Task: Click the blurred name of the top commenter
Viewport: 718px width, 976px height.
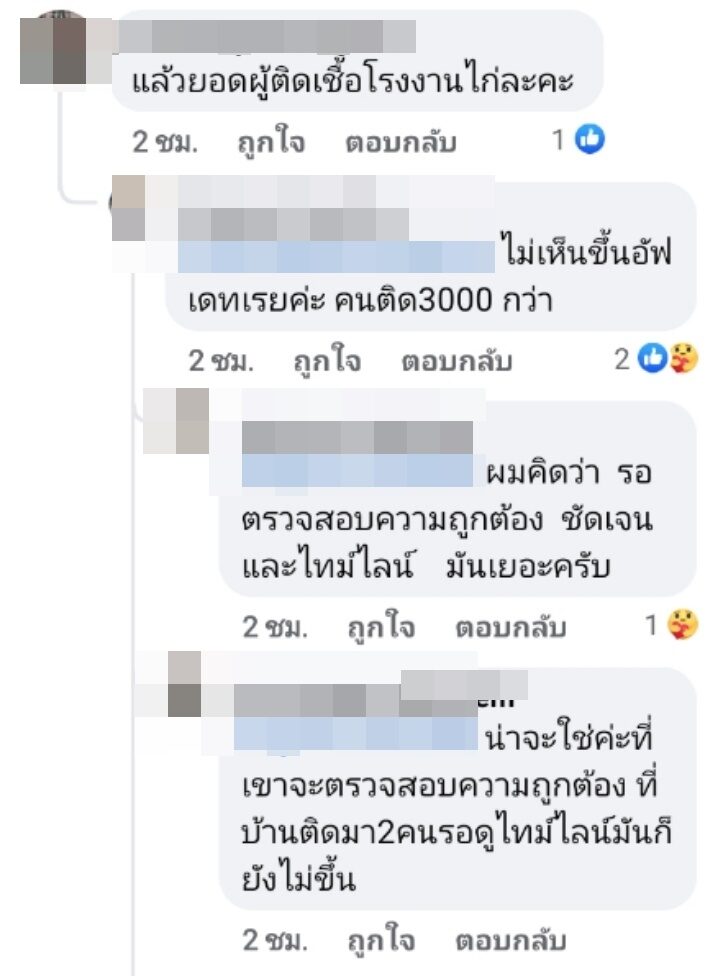Action: click(x=266, y=36)
